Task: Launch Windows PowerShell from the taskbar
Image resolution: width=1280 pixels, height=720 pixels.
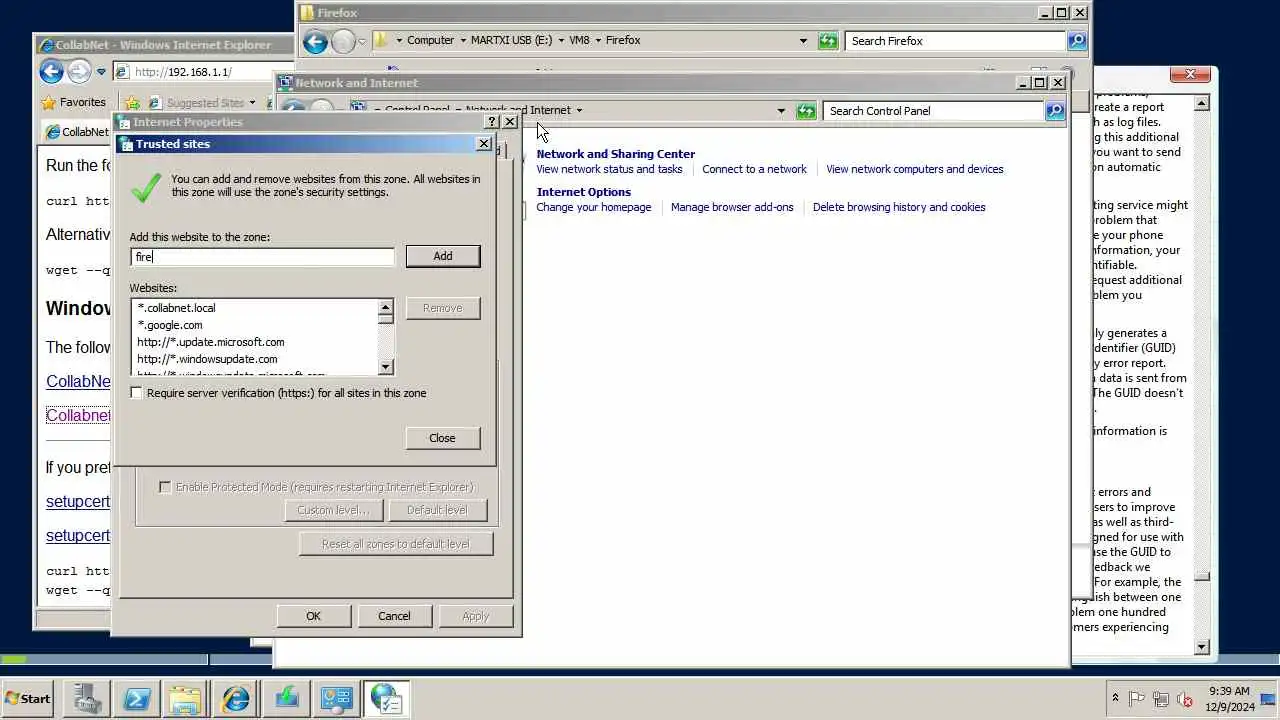Action: tap(136, 698)
